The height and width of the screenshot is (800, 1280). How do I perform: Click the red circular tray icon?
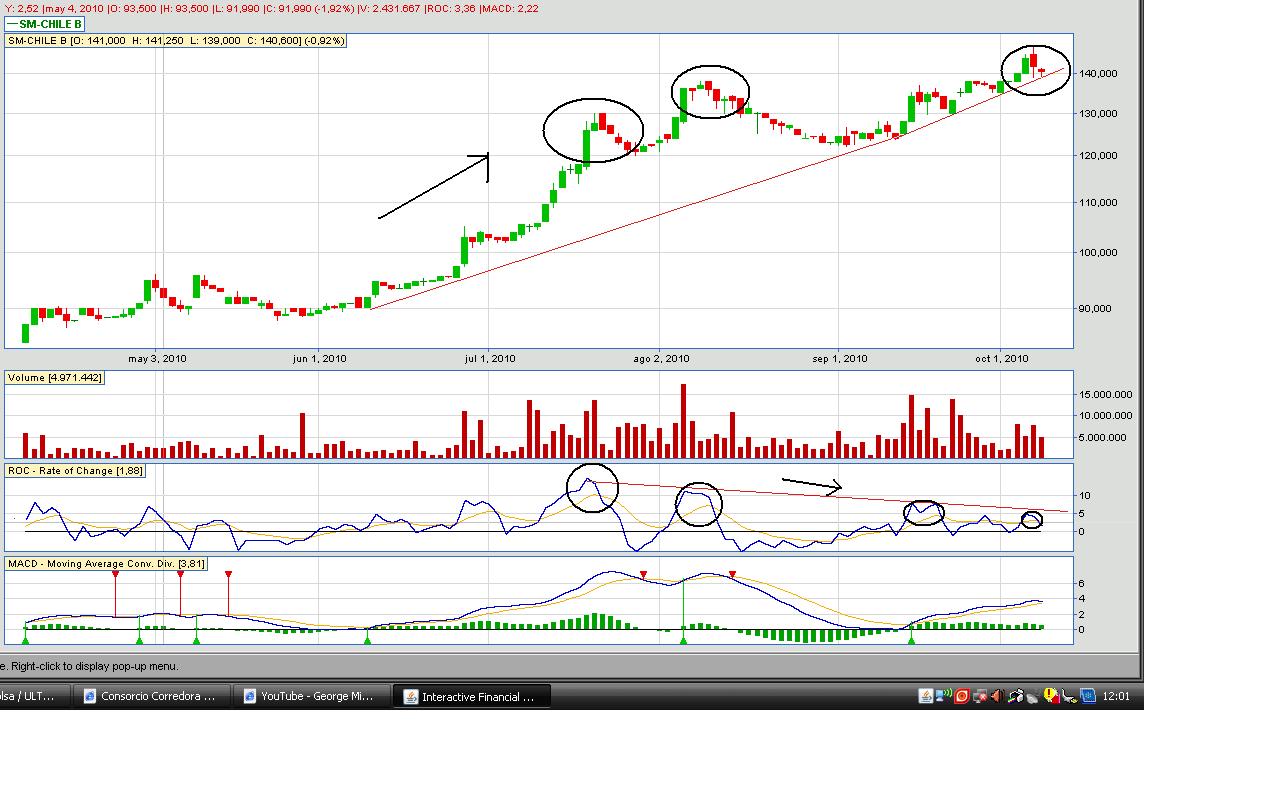[x=962, y=696]
